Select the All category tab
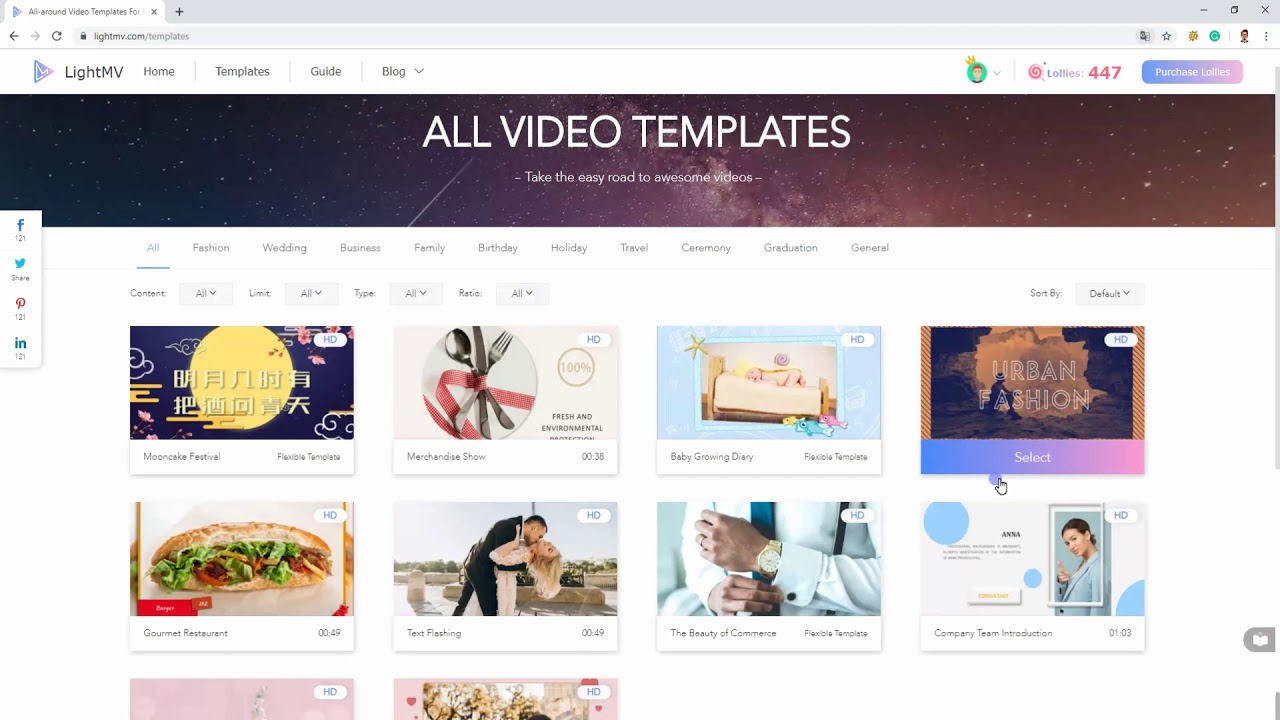1280x720 pixels. (153, 248)
